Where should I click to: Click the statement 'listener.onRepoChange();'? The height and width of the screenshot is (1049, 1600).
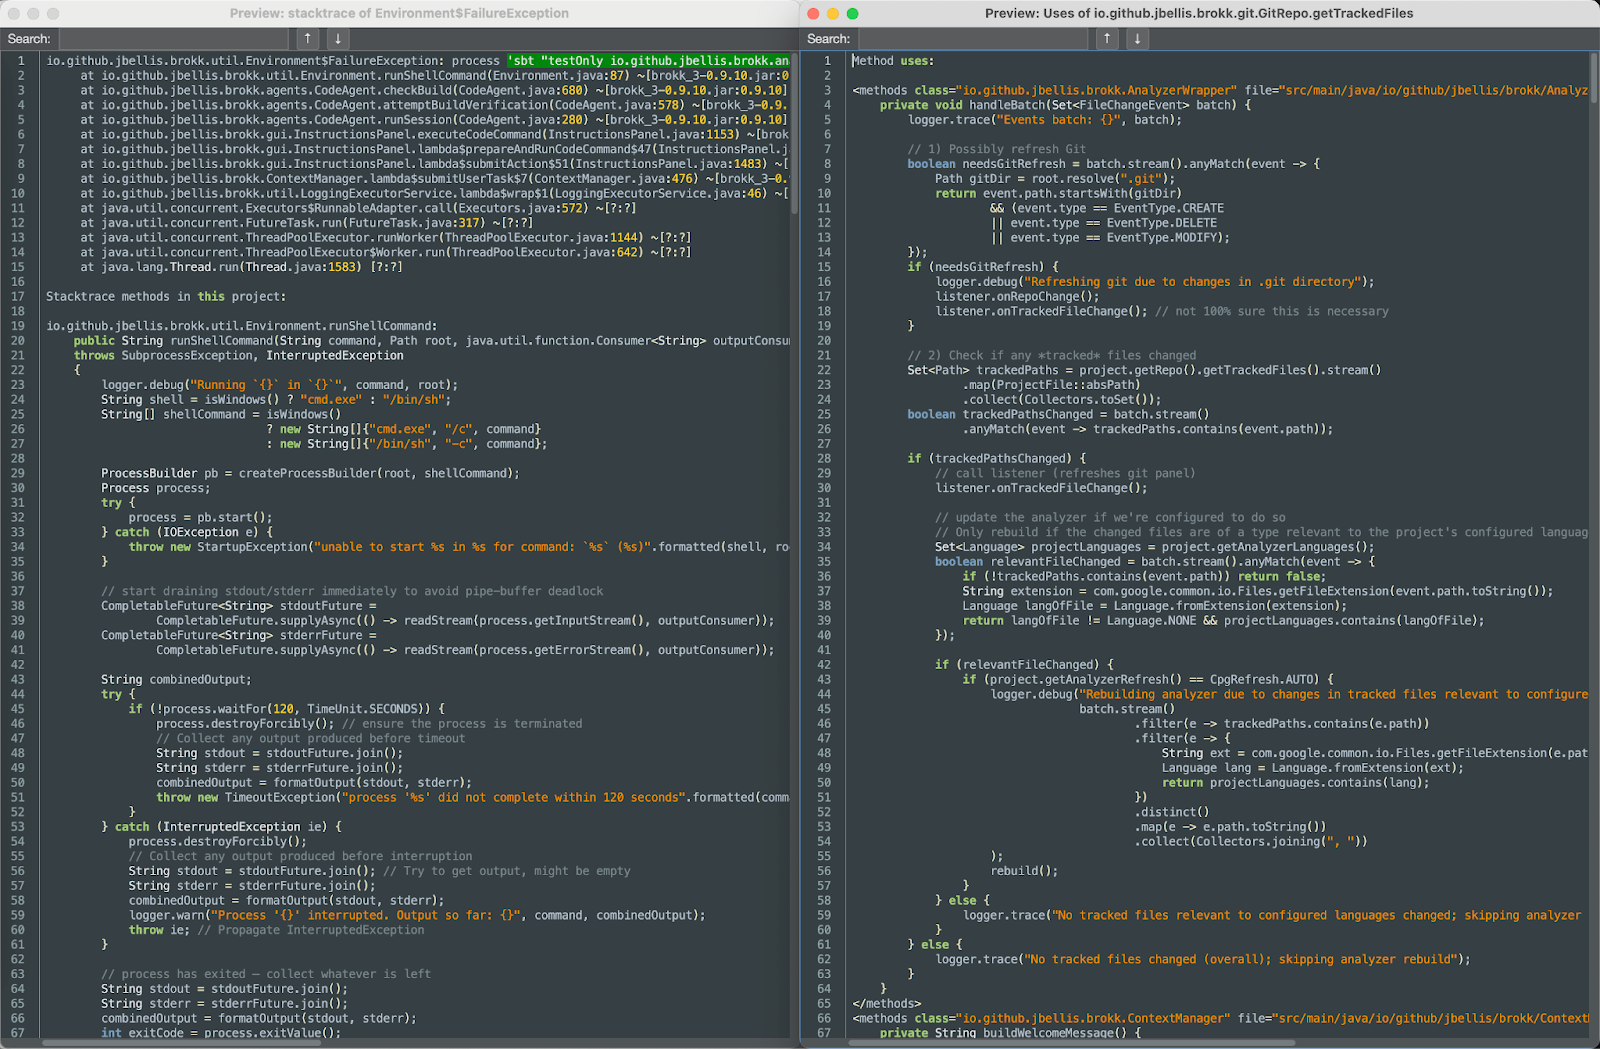pos(1017,297)
